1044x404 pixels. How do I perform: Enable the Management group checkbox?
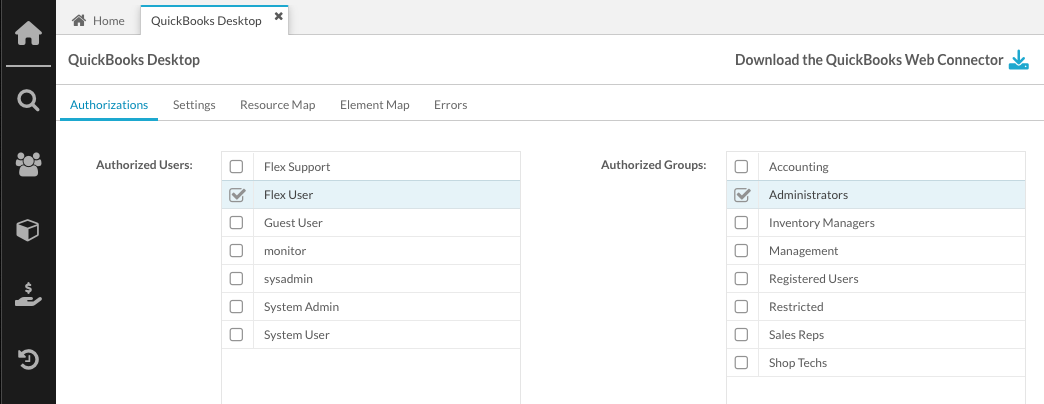741,250
